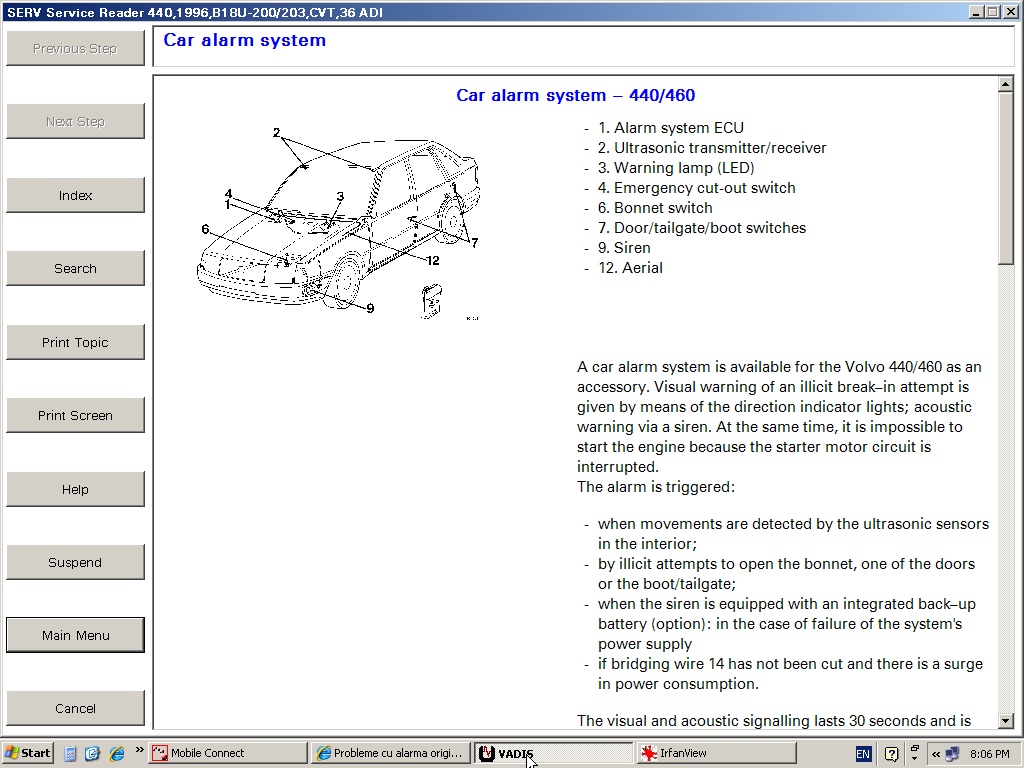Click the Previous Step button
Image resolution: width=1024 pixels, height=768 pixels.
pyautogui.click(x=75, y=48)
